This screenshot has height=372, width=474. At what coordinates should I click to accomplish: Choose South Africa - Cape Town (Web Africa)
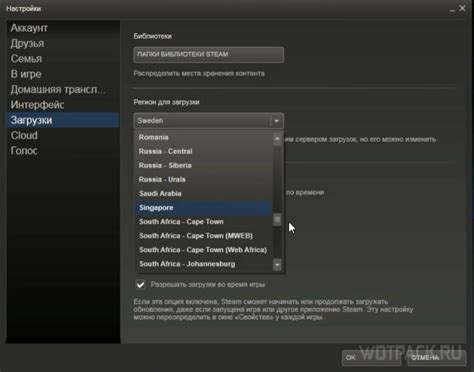[x=203, y=250]
